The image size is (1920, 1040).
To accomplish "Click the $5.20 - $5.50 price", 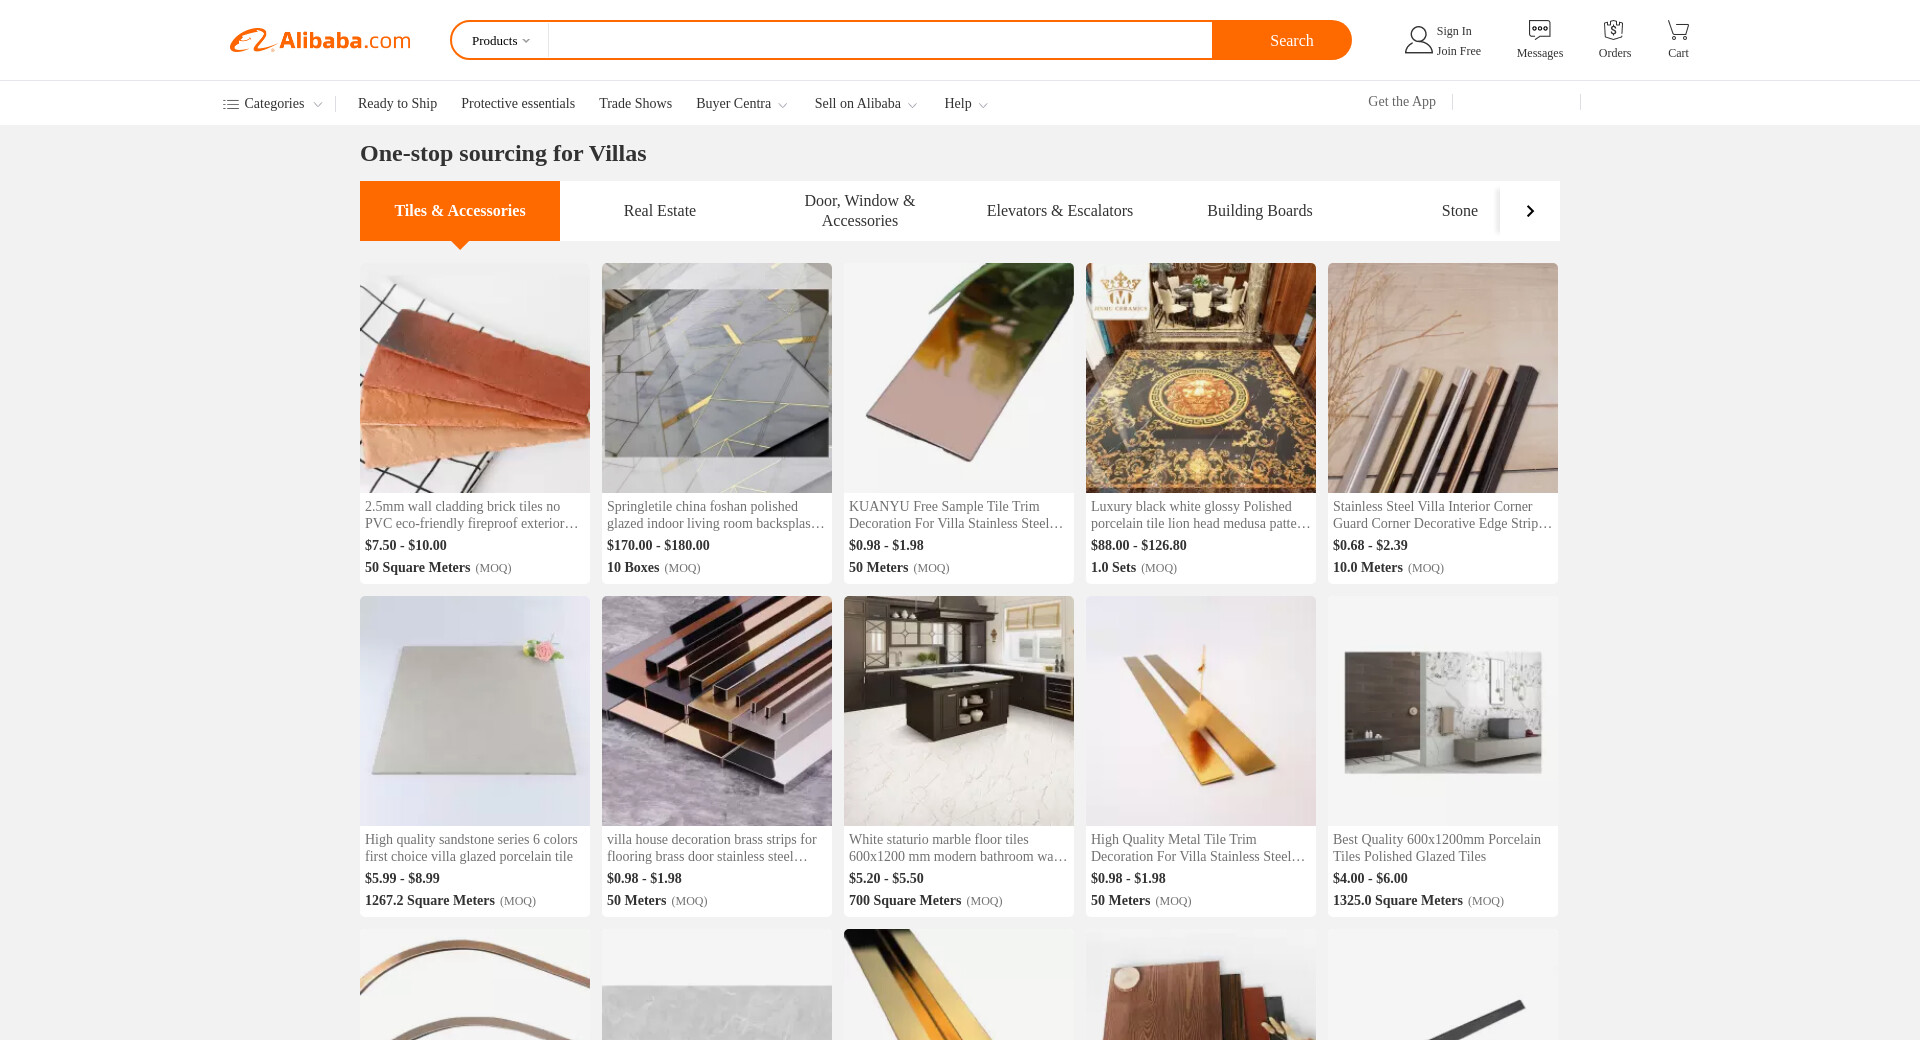I will point(886,879).
